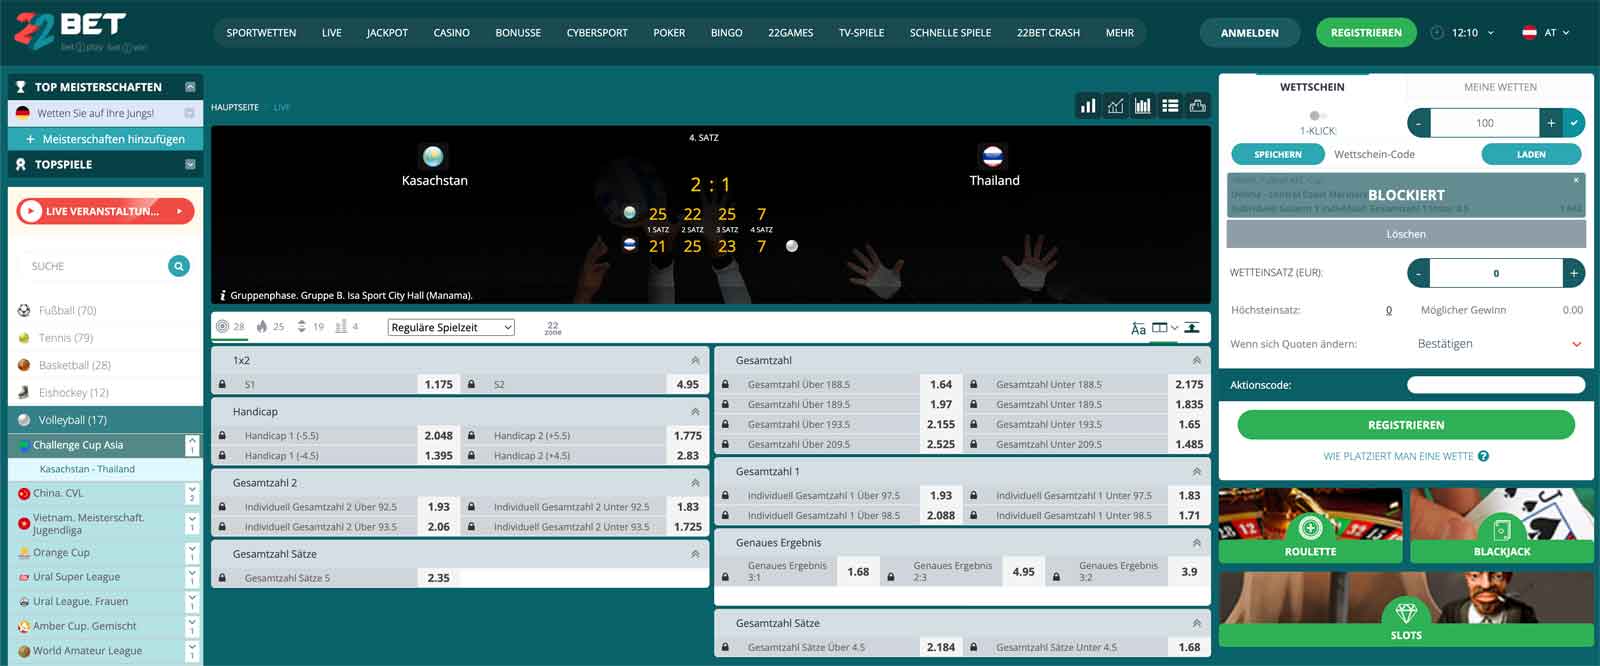
Task: Click the Löschen button
Action: (1406, 234)
